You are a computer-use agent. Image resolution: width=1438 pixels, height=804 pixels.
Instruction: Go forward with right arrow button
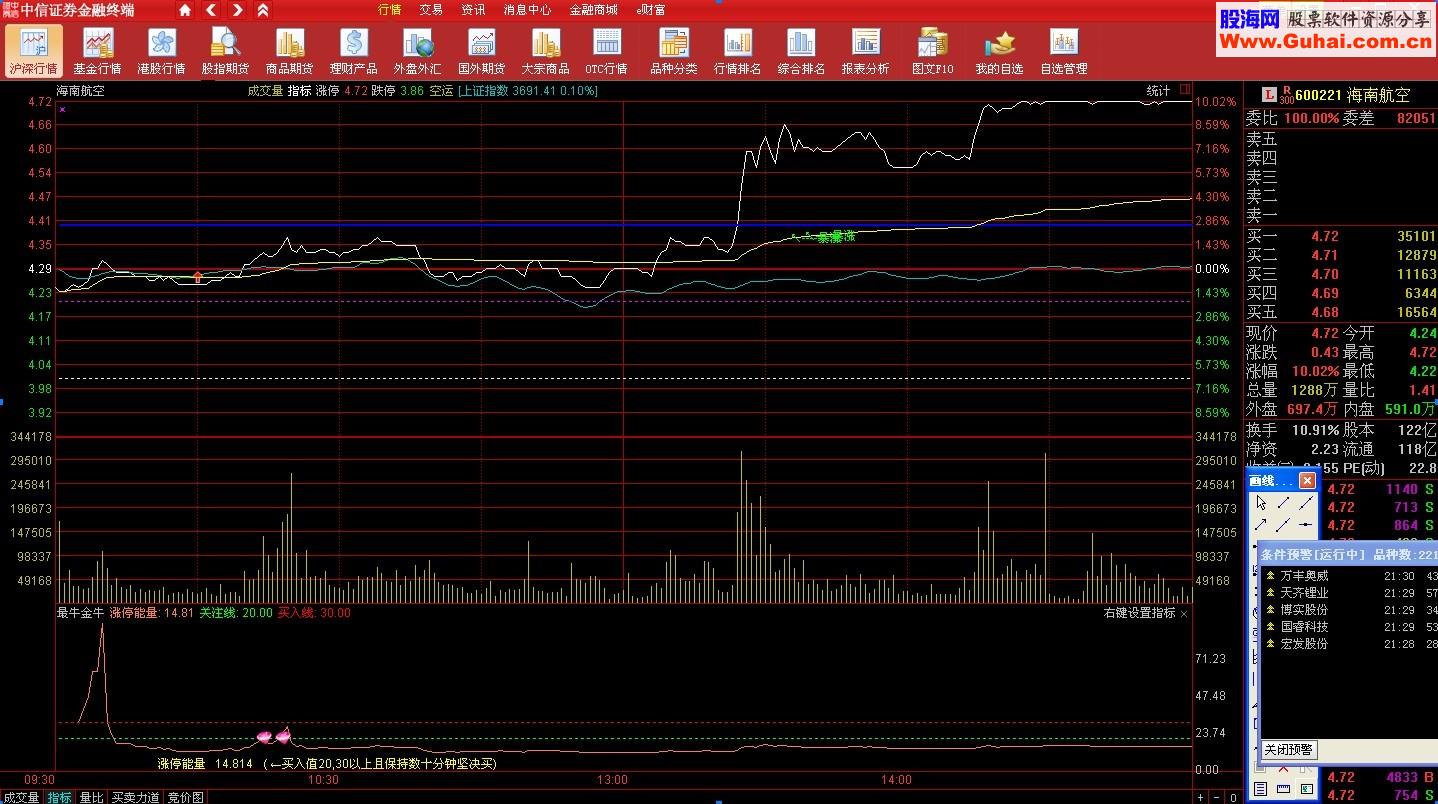pyautogui.click(x=237, y=10)
